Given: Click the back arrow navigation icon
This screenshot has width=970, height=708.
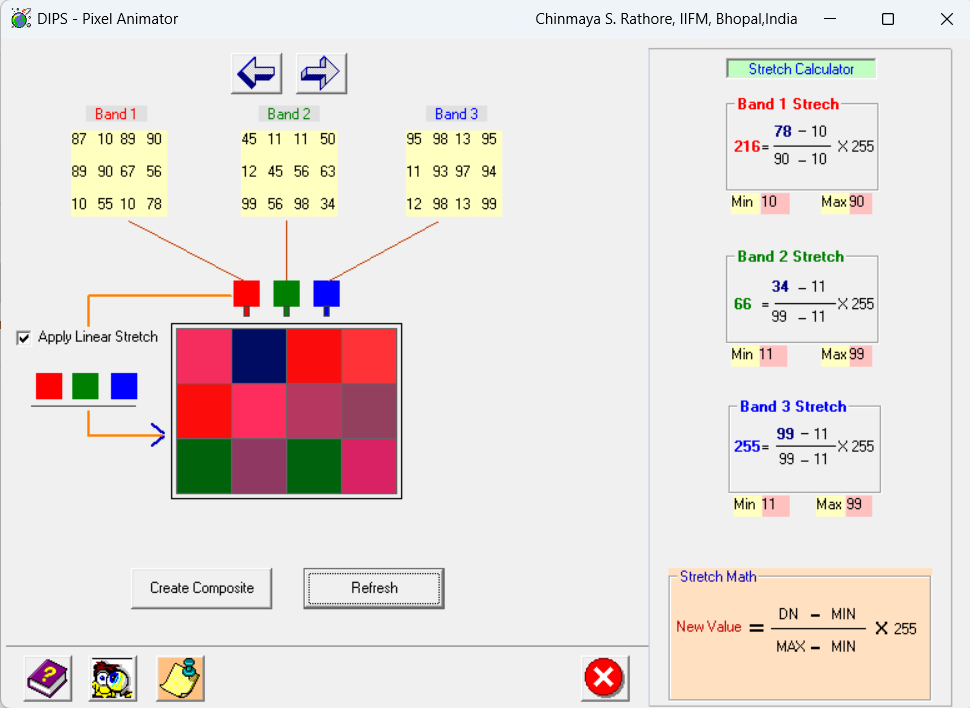Looking at the screenshot, I should [x=257, y=73].
